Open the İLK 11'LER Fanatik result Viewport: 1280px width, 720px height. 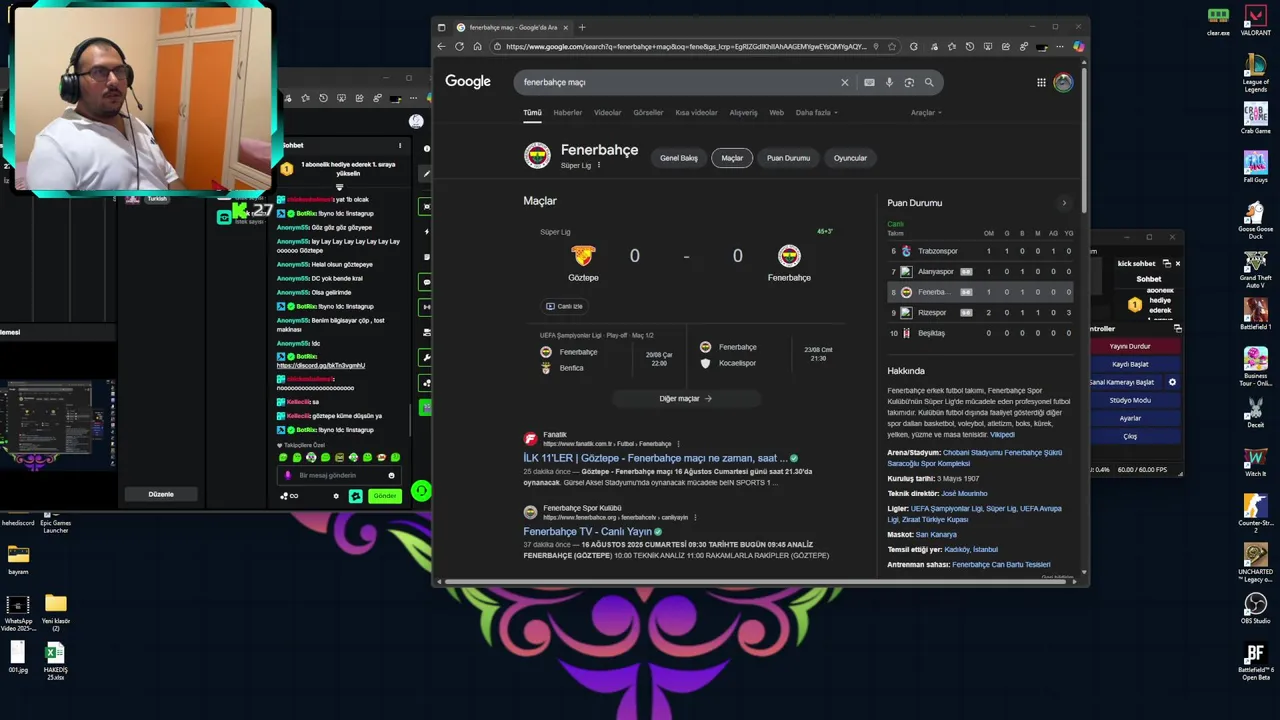(x=655, y=458)
